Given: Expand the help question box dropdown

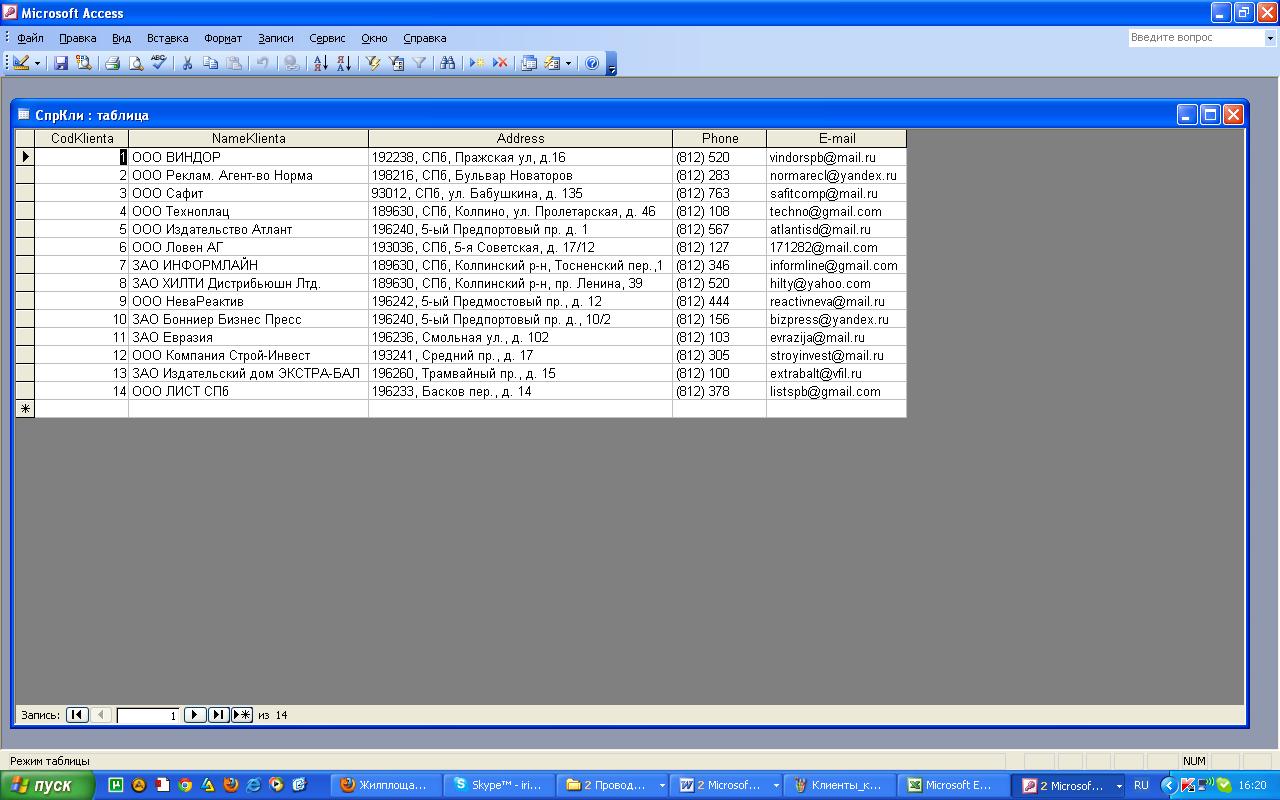Looking at the screenshot, I should (1271, 38).
